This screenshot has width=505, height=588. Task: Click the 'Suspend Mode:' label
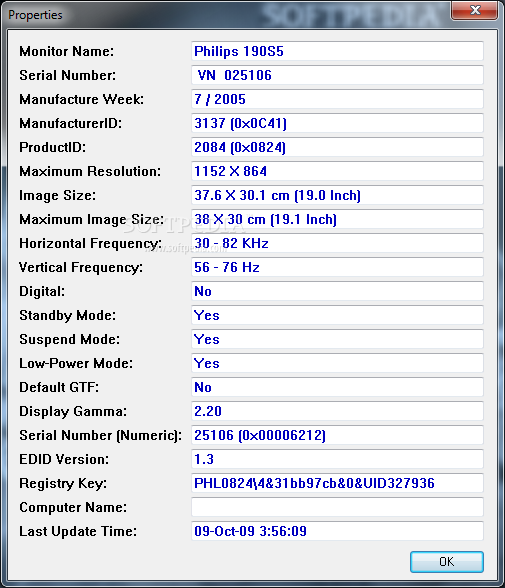69,340
